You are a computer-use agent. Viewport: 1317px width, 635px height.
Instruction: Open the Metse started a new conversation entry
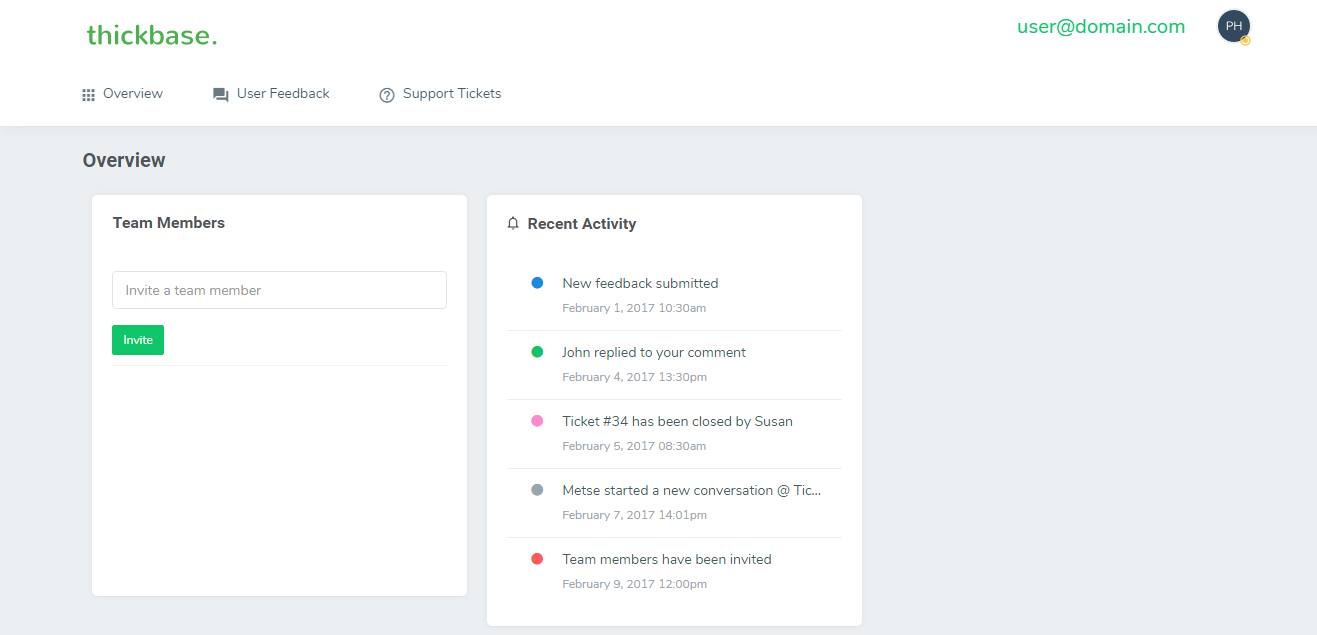691,491
